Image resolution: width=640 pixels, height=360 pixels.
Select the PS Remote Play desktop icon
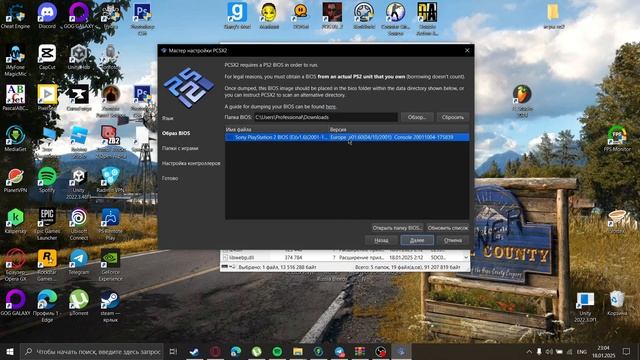click(110, 224)
